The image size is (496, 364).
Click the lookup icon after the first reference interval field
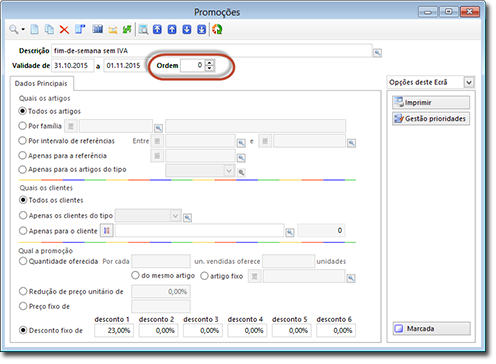[x=241, y=143]
